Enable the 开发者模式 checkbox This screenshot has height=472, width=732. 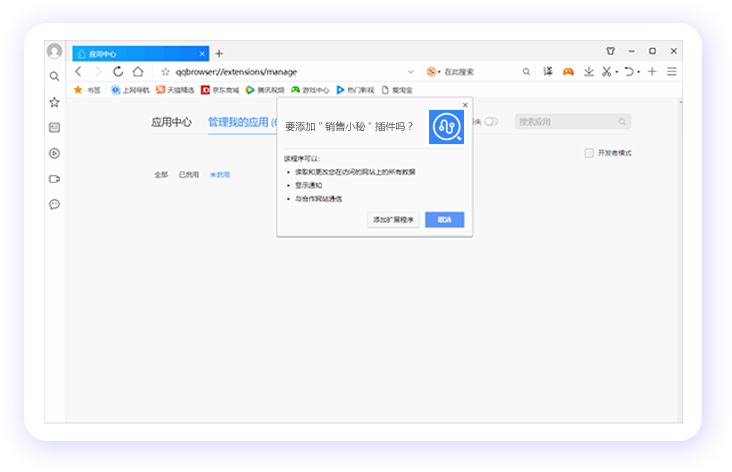(589, 153)
